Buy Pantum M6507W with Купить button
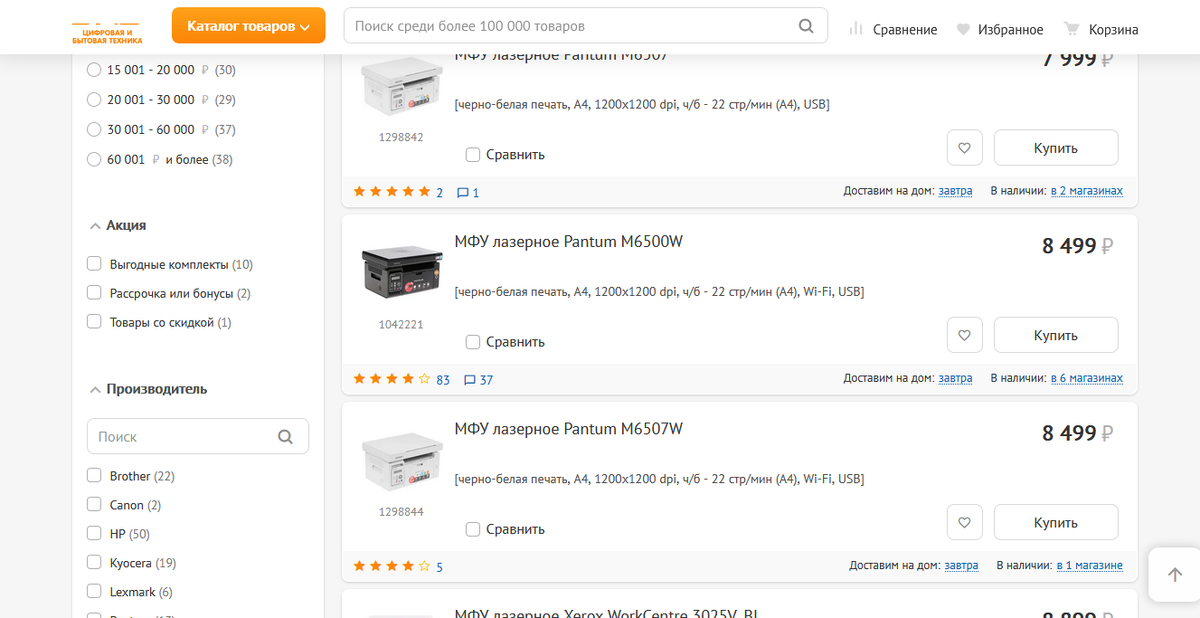The height and width of the screenshot is (618, 1200). pos(1056,522)
